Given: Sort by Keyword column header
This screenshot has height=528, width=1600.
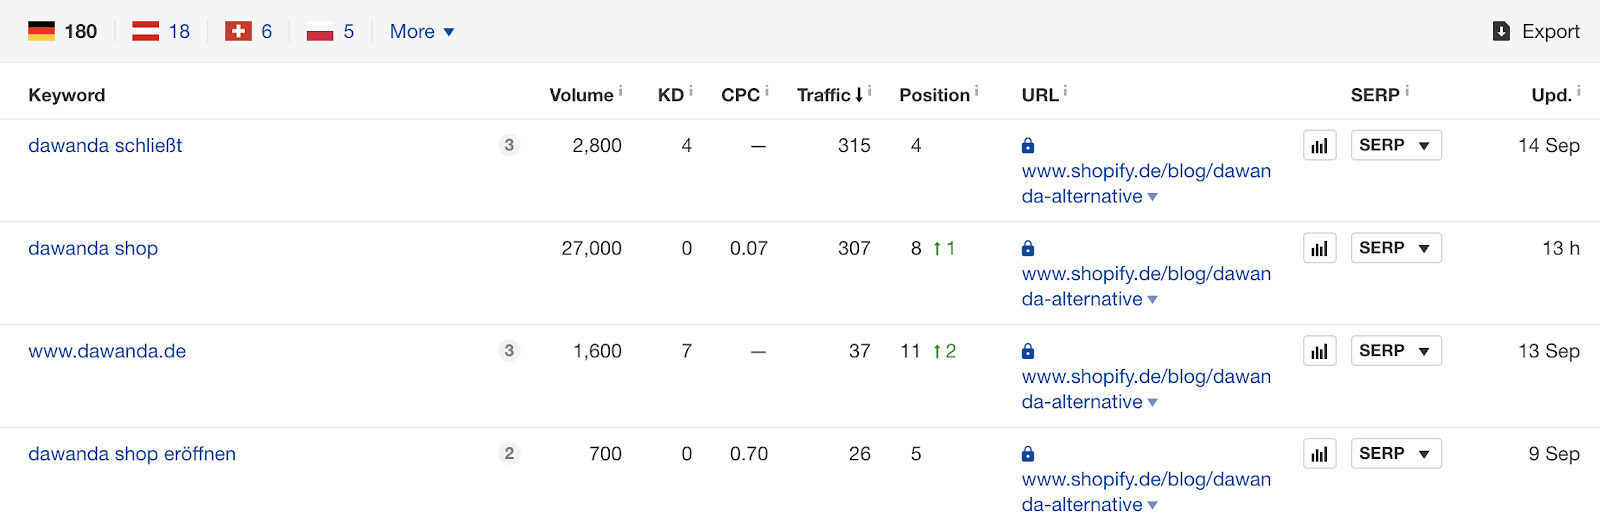Looking at the screenshot, I should [67, 95].
